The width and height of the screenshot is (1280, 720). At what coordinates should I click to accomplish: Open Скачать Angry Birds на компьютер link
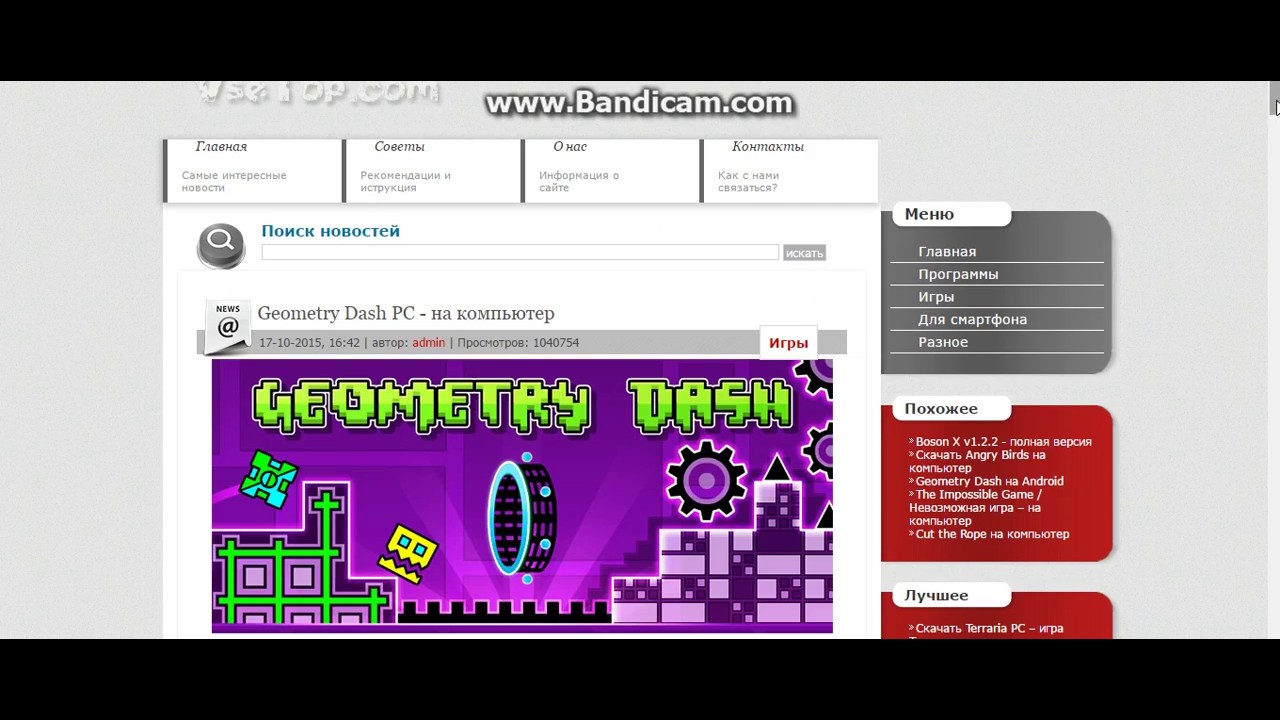click(977, 461)
